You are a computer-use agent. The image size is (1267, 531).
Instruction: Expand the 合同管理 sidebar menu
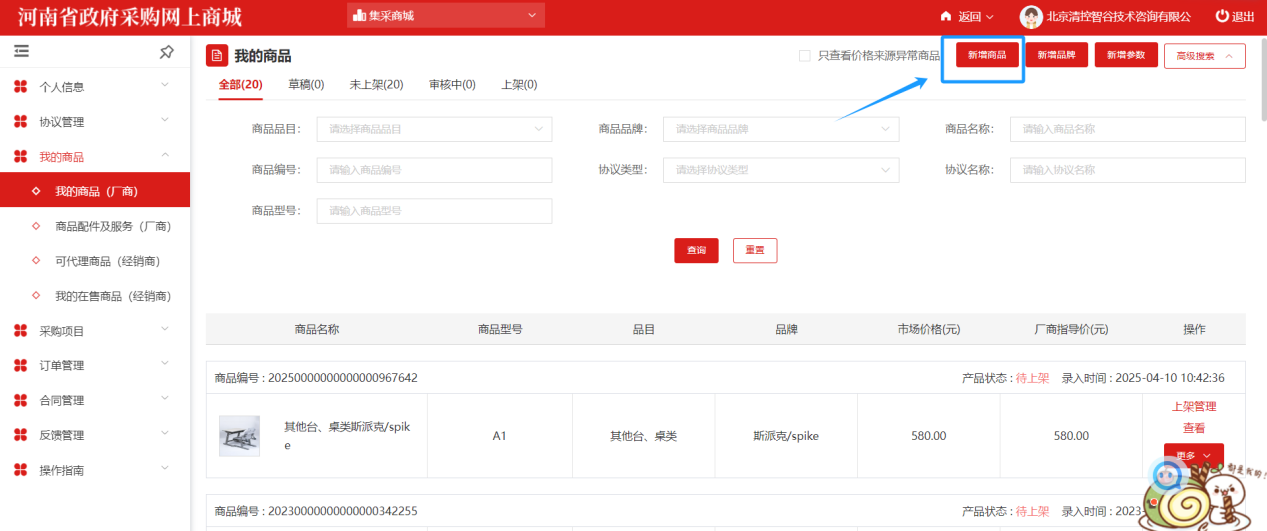pos(95,400)
